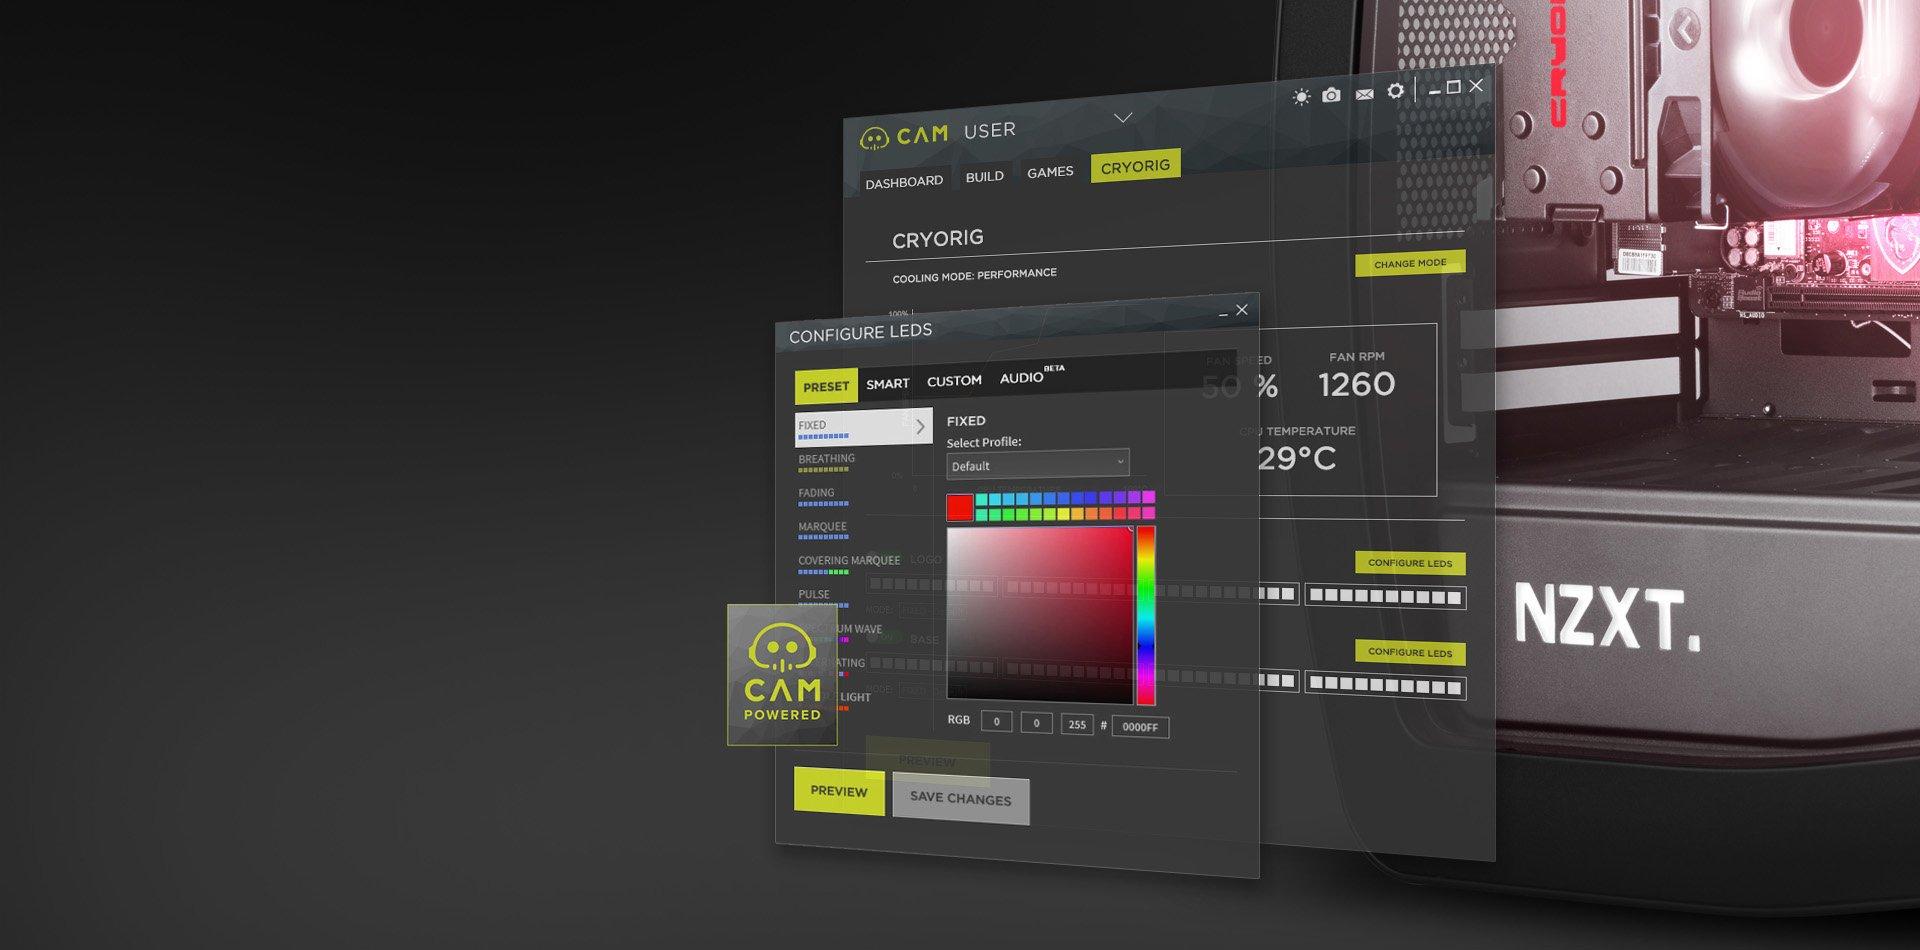The height and width of the screenshot is (950, 1920).
Task: Click the camera screenshot icon in CAM window
Action: pyautogui.click(x=1331, y=95)
